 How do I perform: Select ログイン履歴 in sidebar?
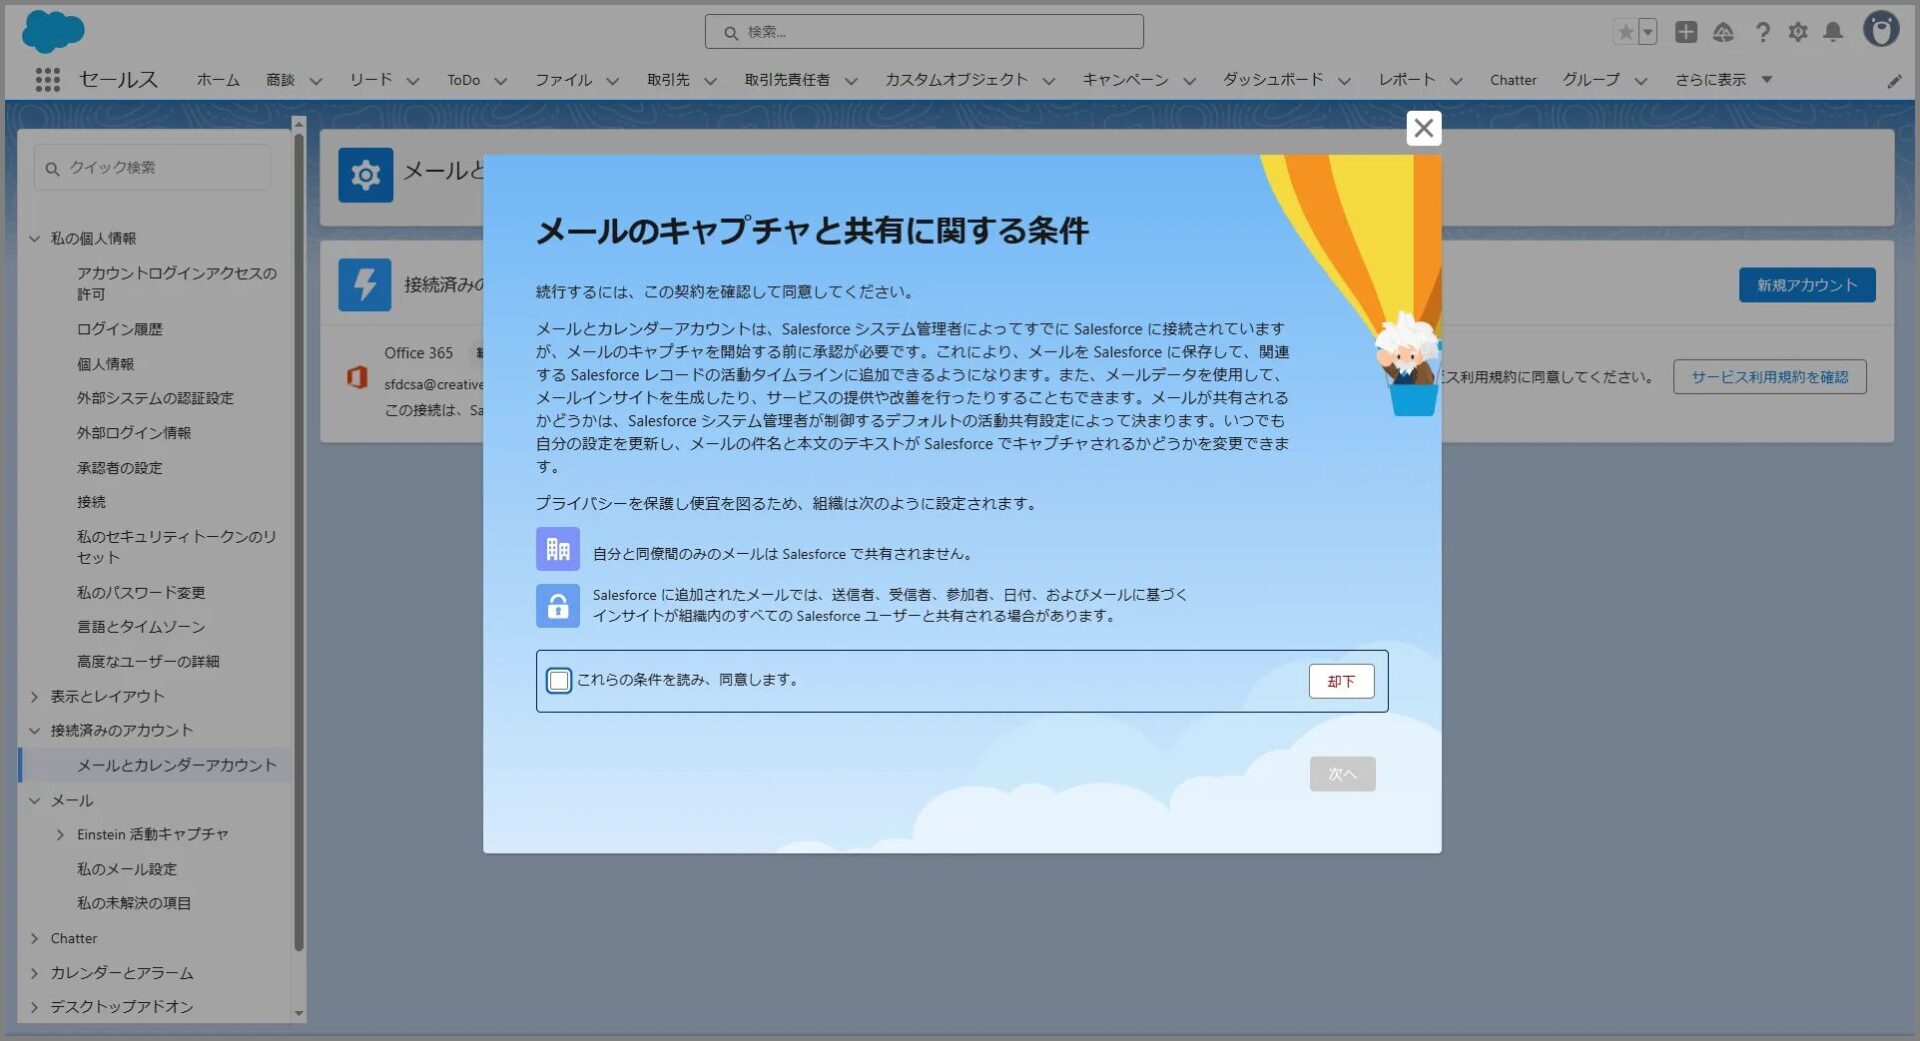(x=119, y=329)
